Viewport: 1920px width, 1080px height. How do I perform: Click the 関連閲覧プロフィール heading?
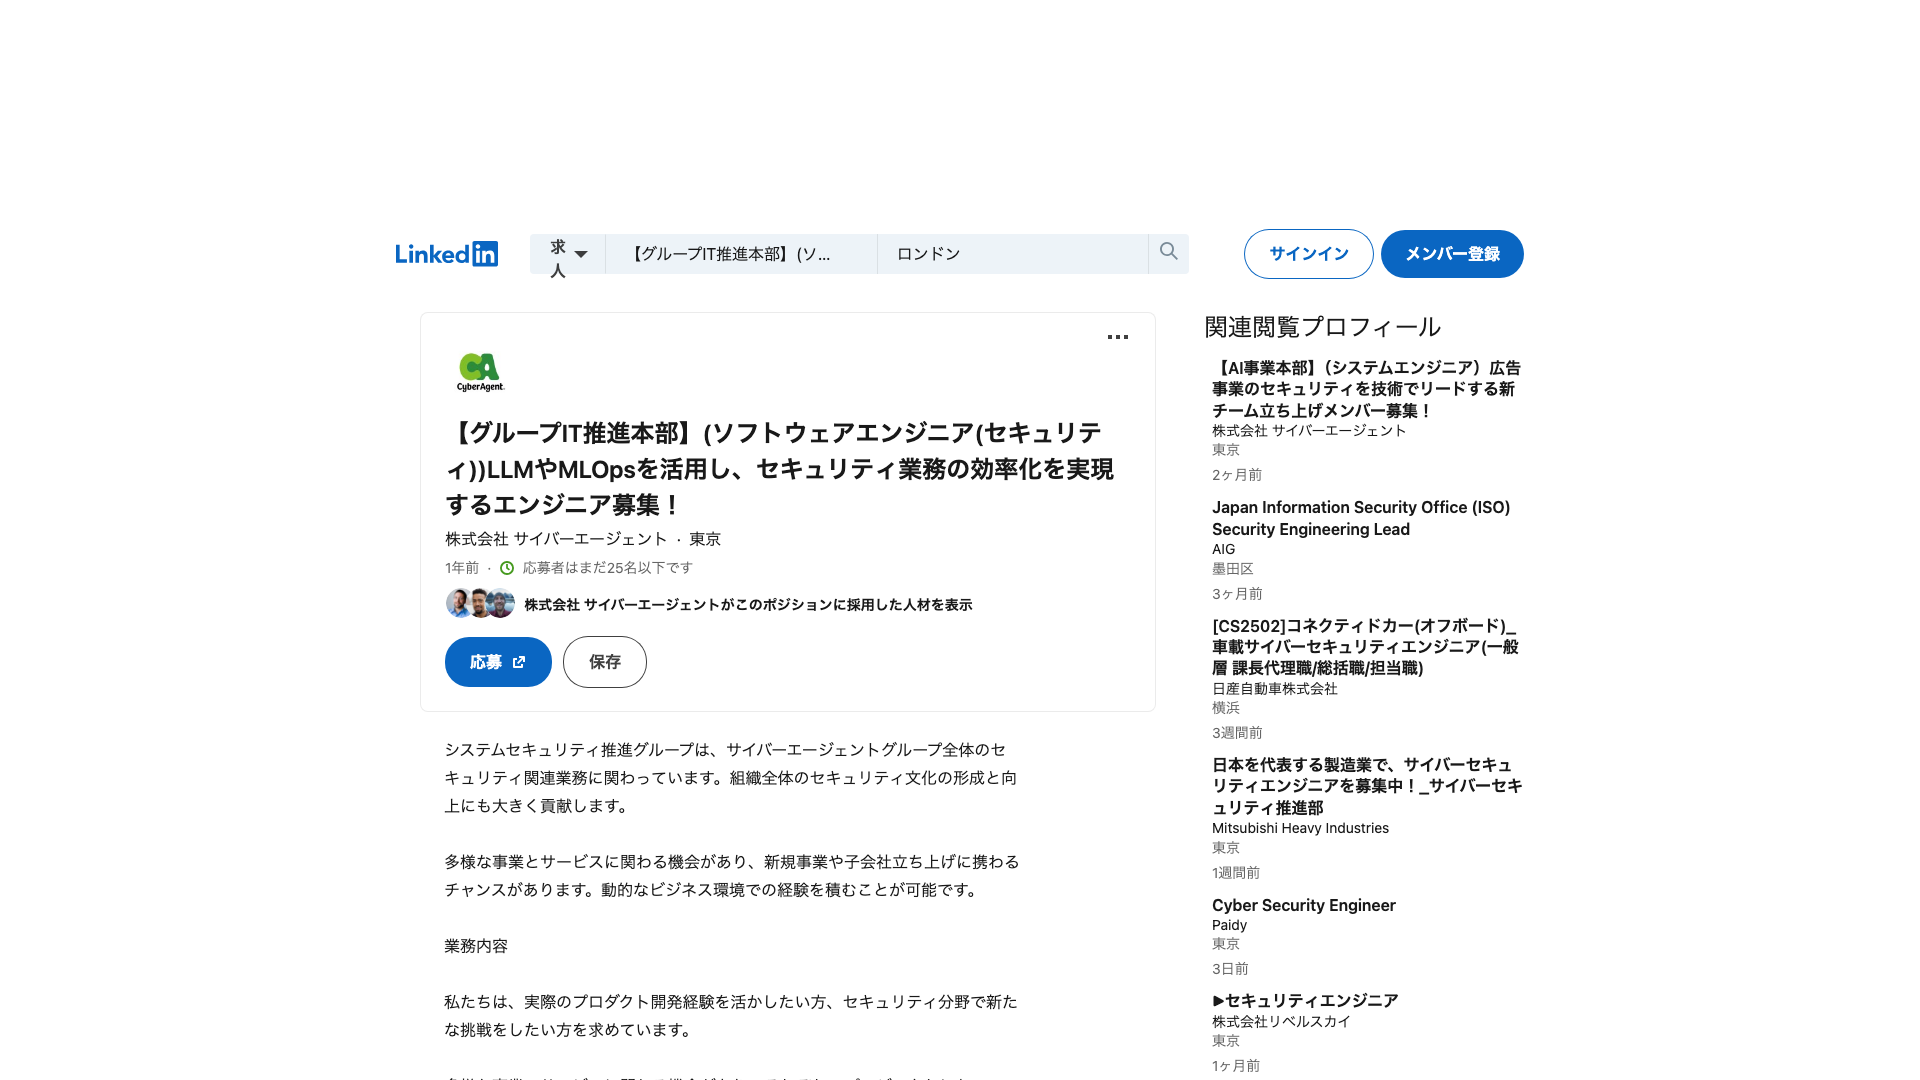[1322, 327]
